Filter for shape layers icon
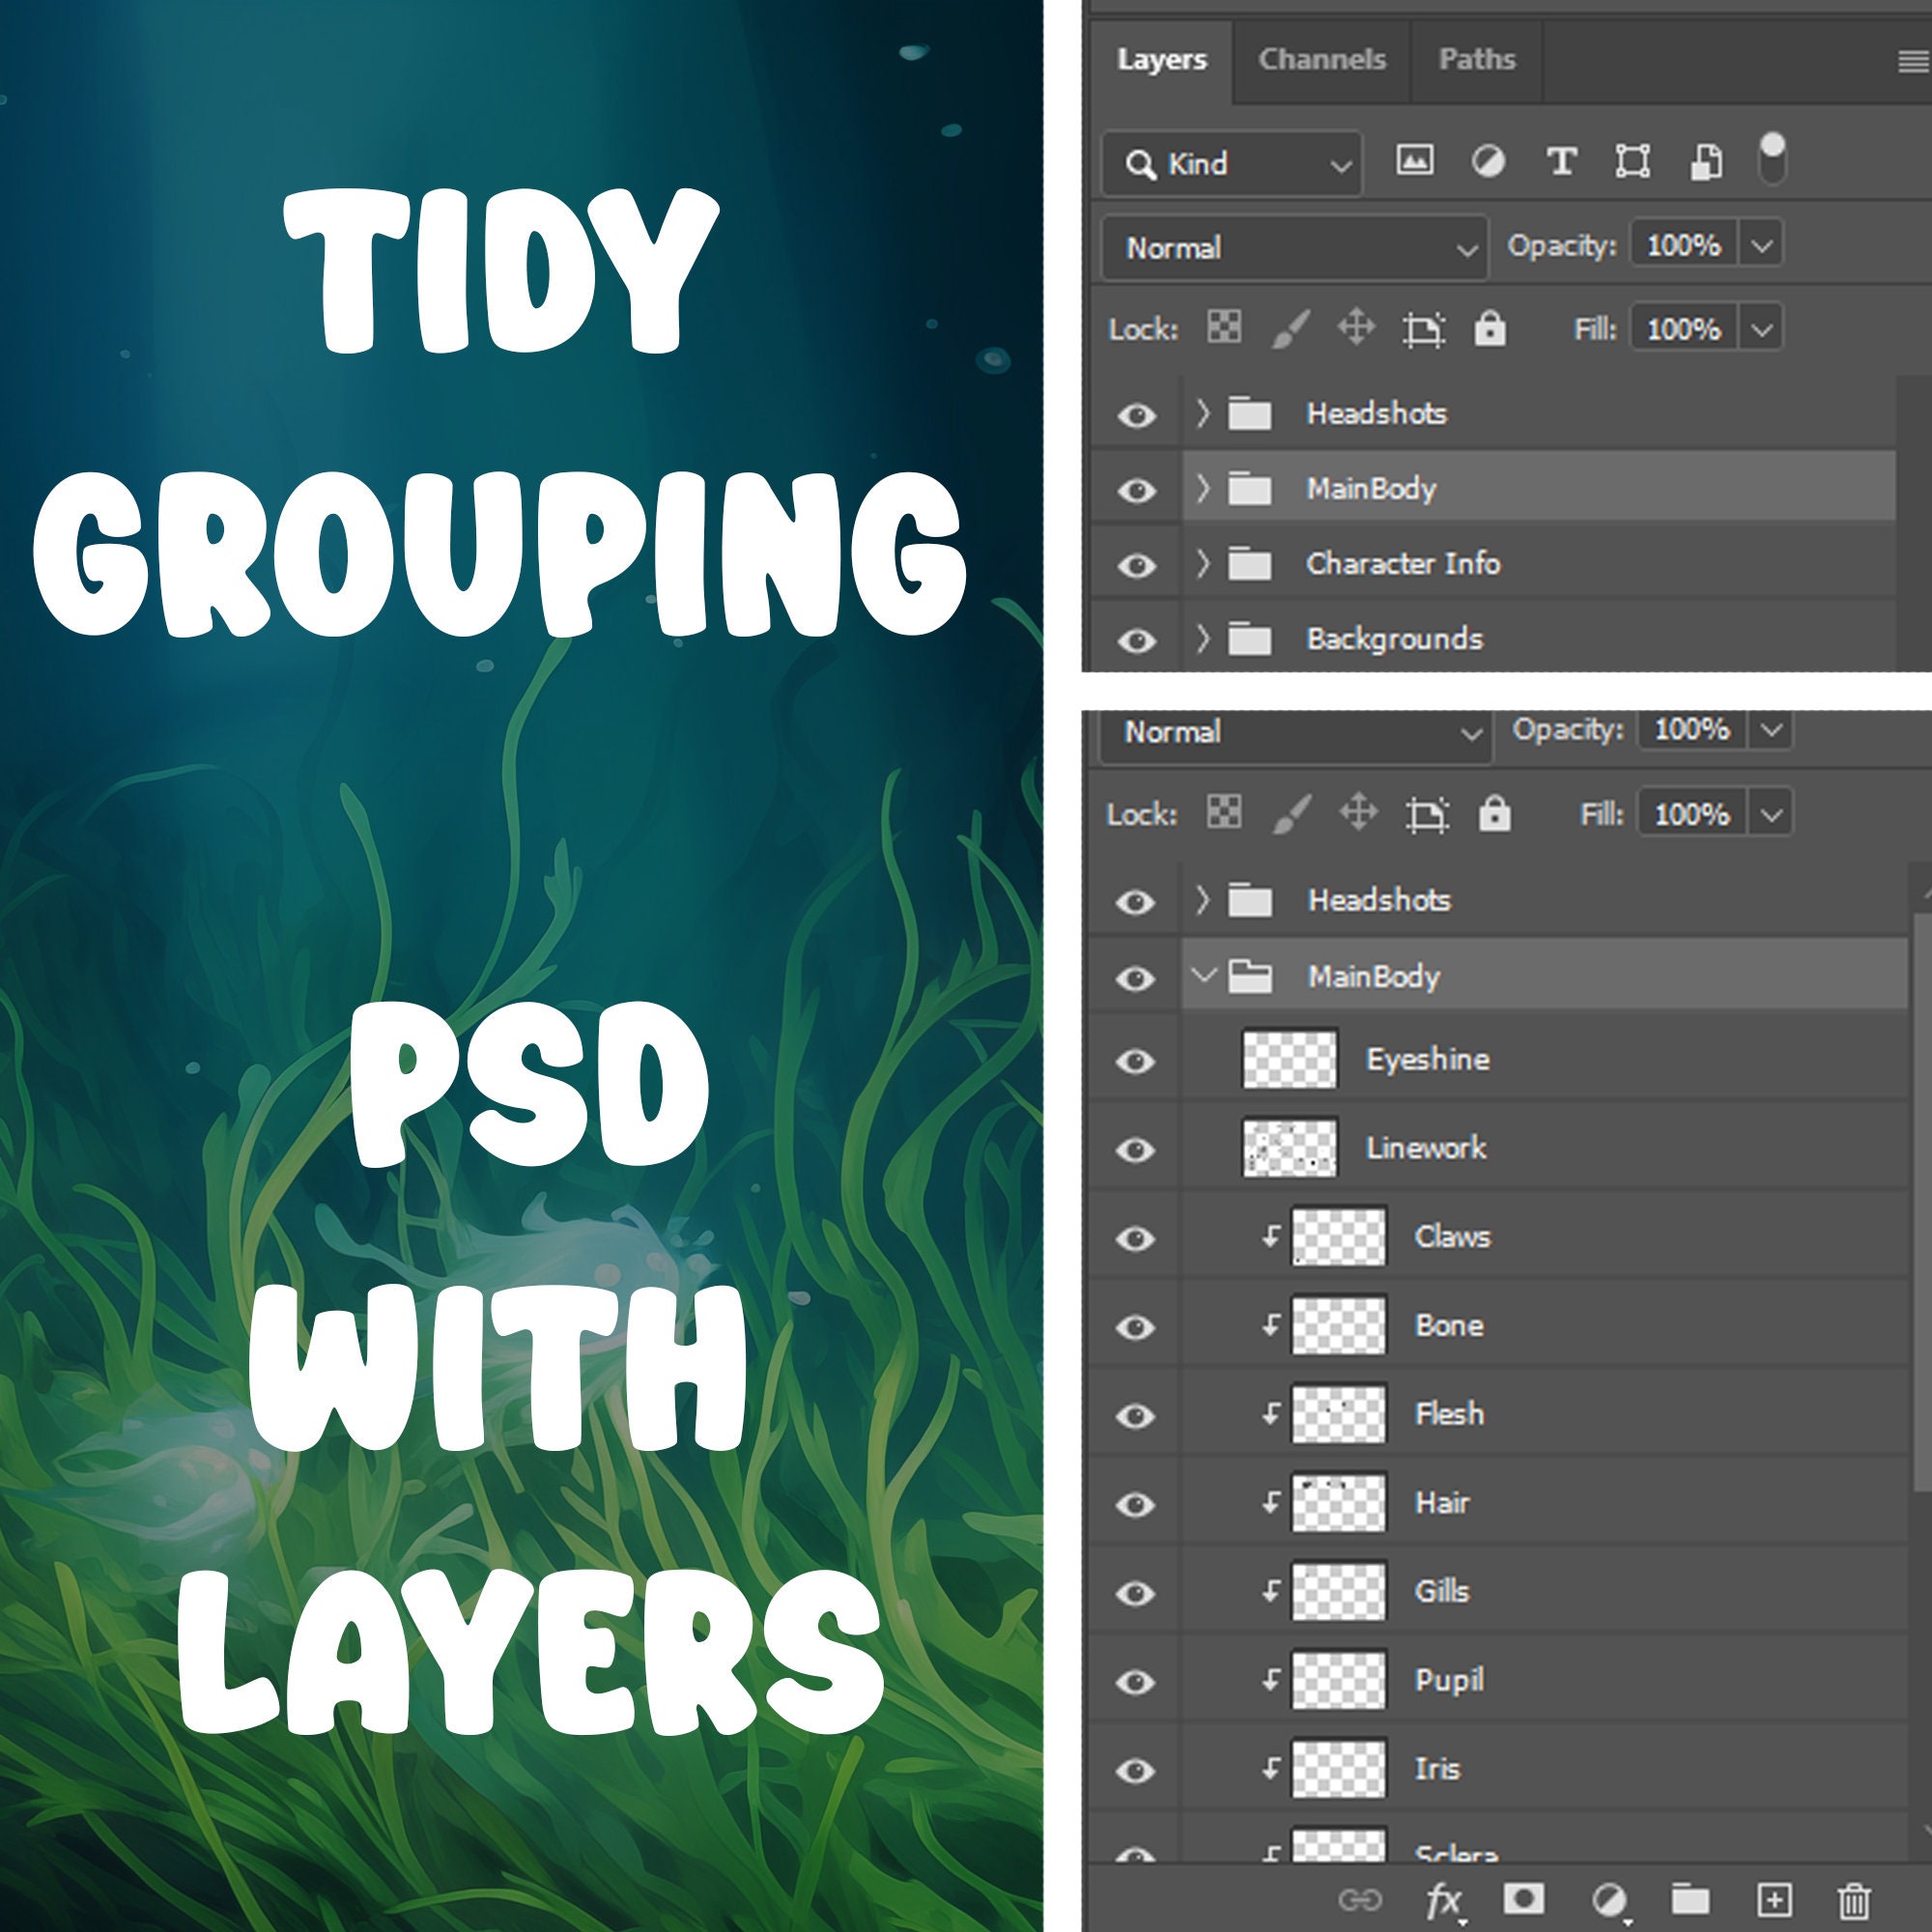This screenshot has width=1932, height=1932. 1633,160
